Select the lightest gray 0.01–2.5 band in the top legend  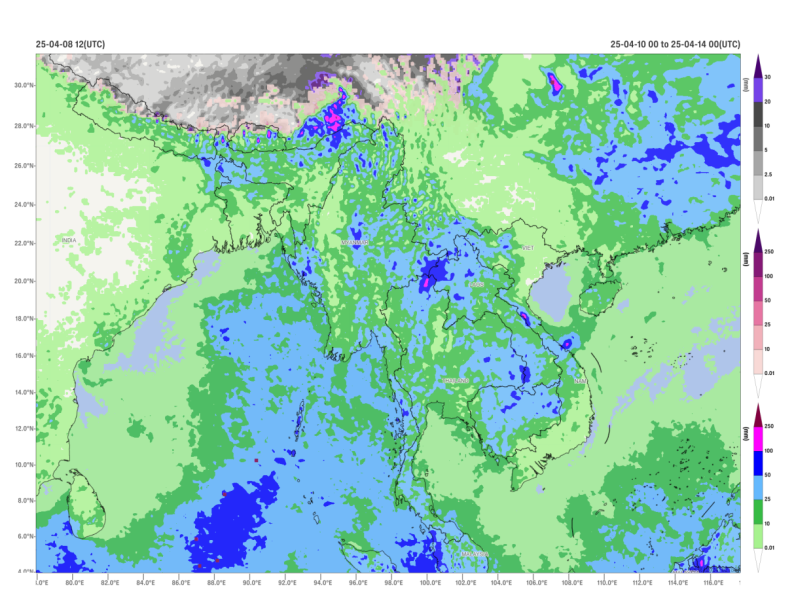coord(758,187)
